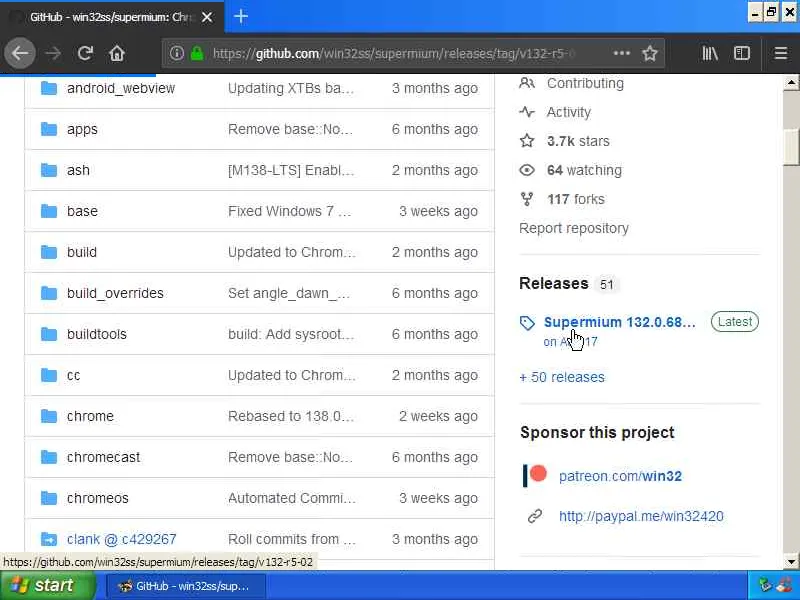800x600 pixels.
Task: Go back to the previous page
Action: pos(20,53)
